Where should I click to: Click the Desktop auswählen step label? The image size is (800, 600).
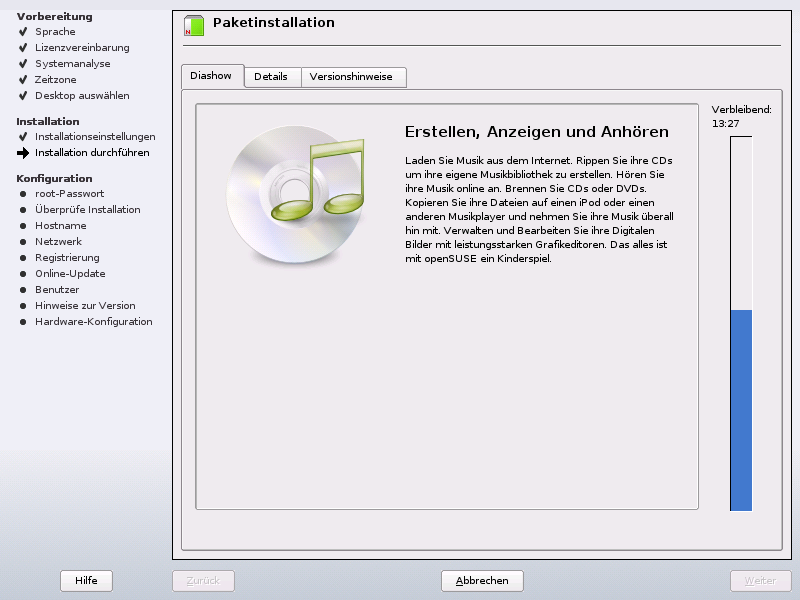click(82, 95)
